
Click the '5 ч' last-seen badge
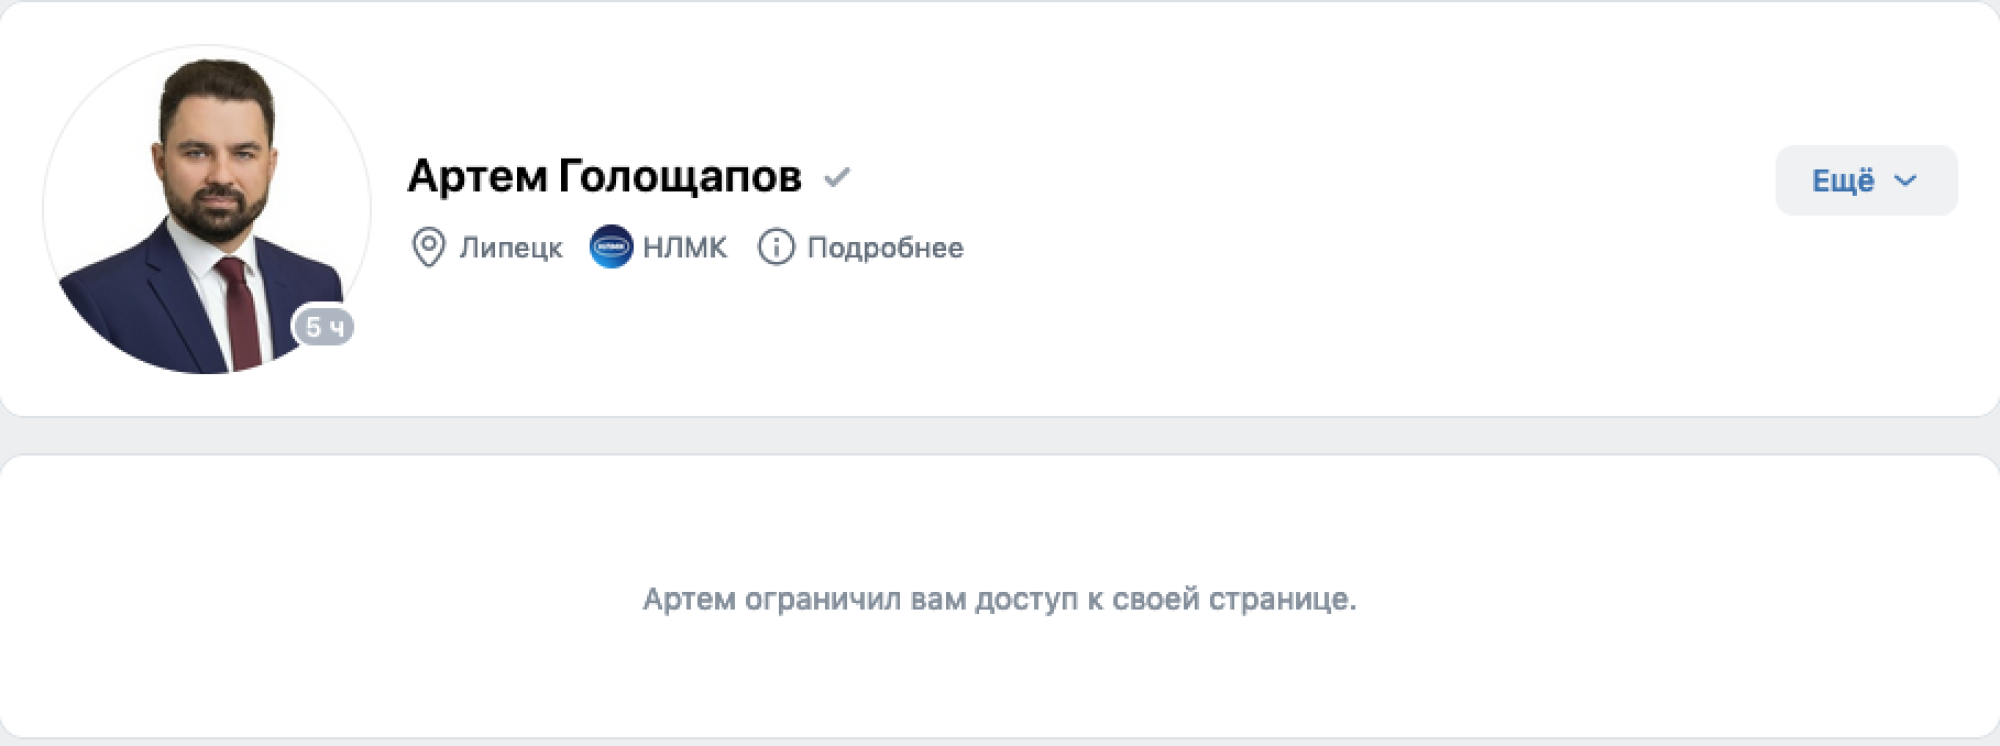coord(324,327)
